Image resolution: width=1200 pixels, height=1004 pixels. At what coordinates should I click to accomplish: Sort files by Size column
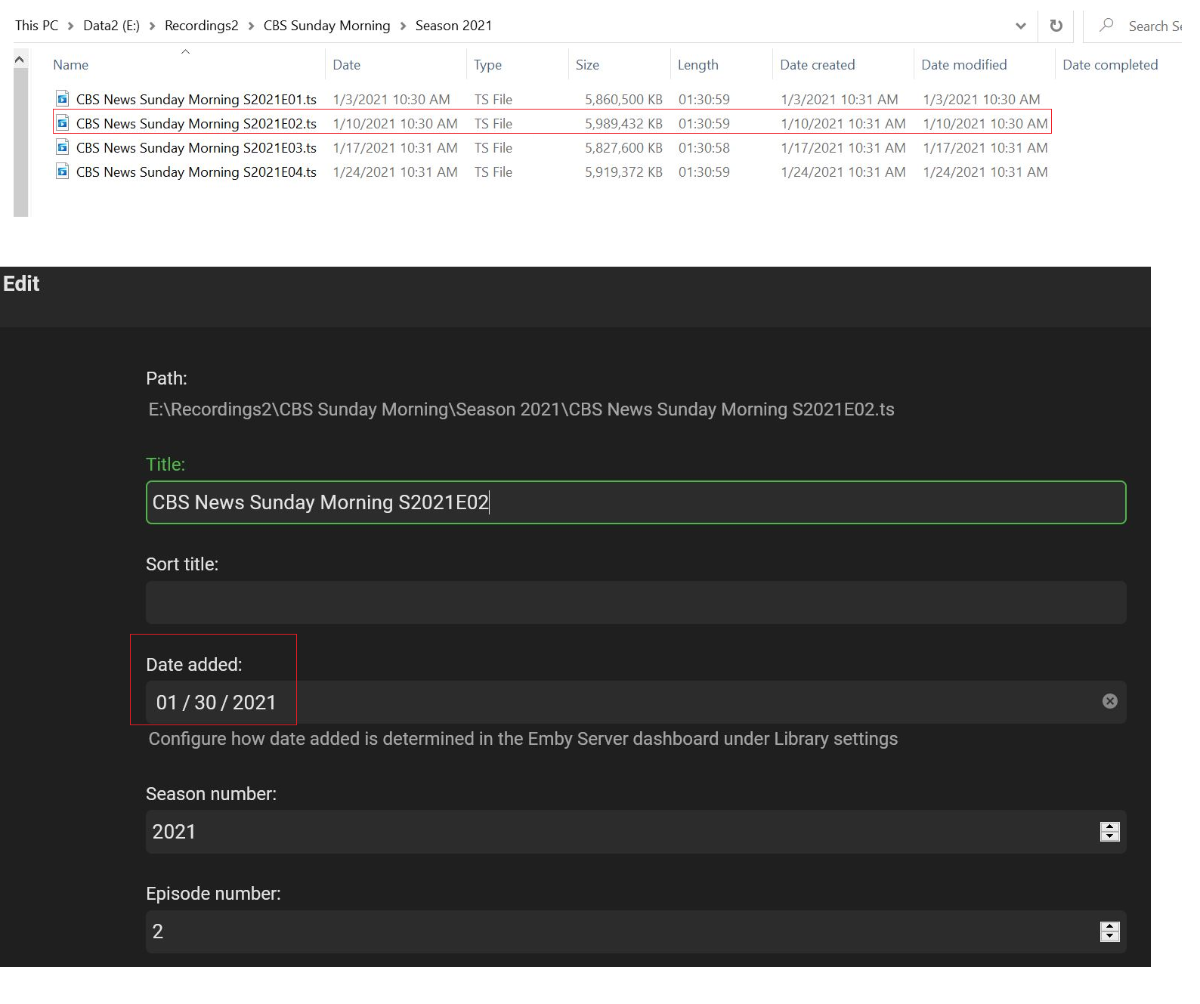[587, 65]
